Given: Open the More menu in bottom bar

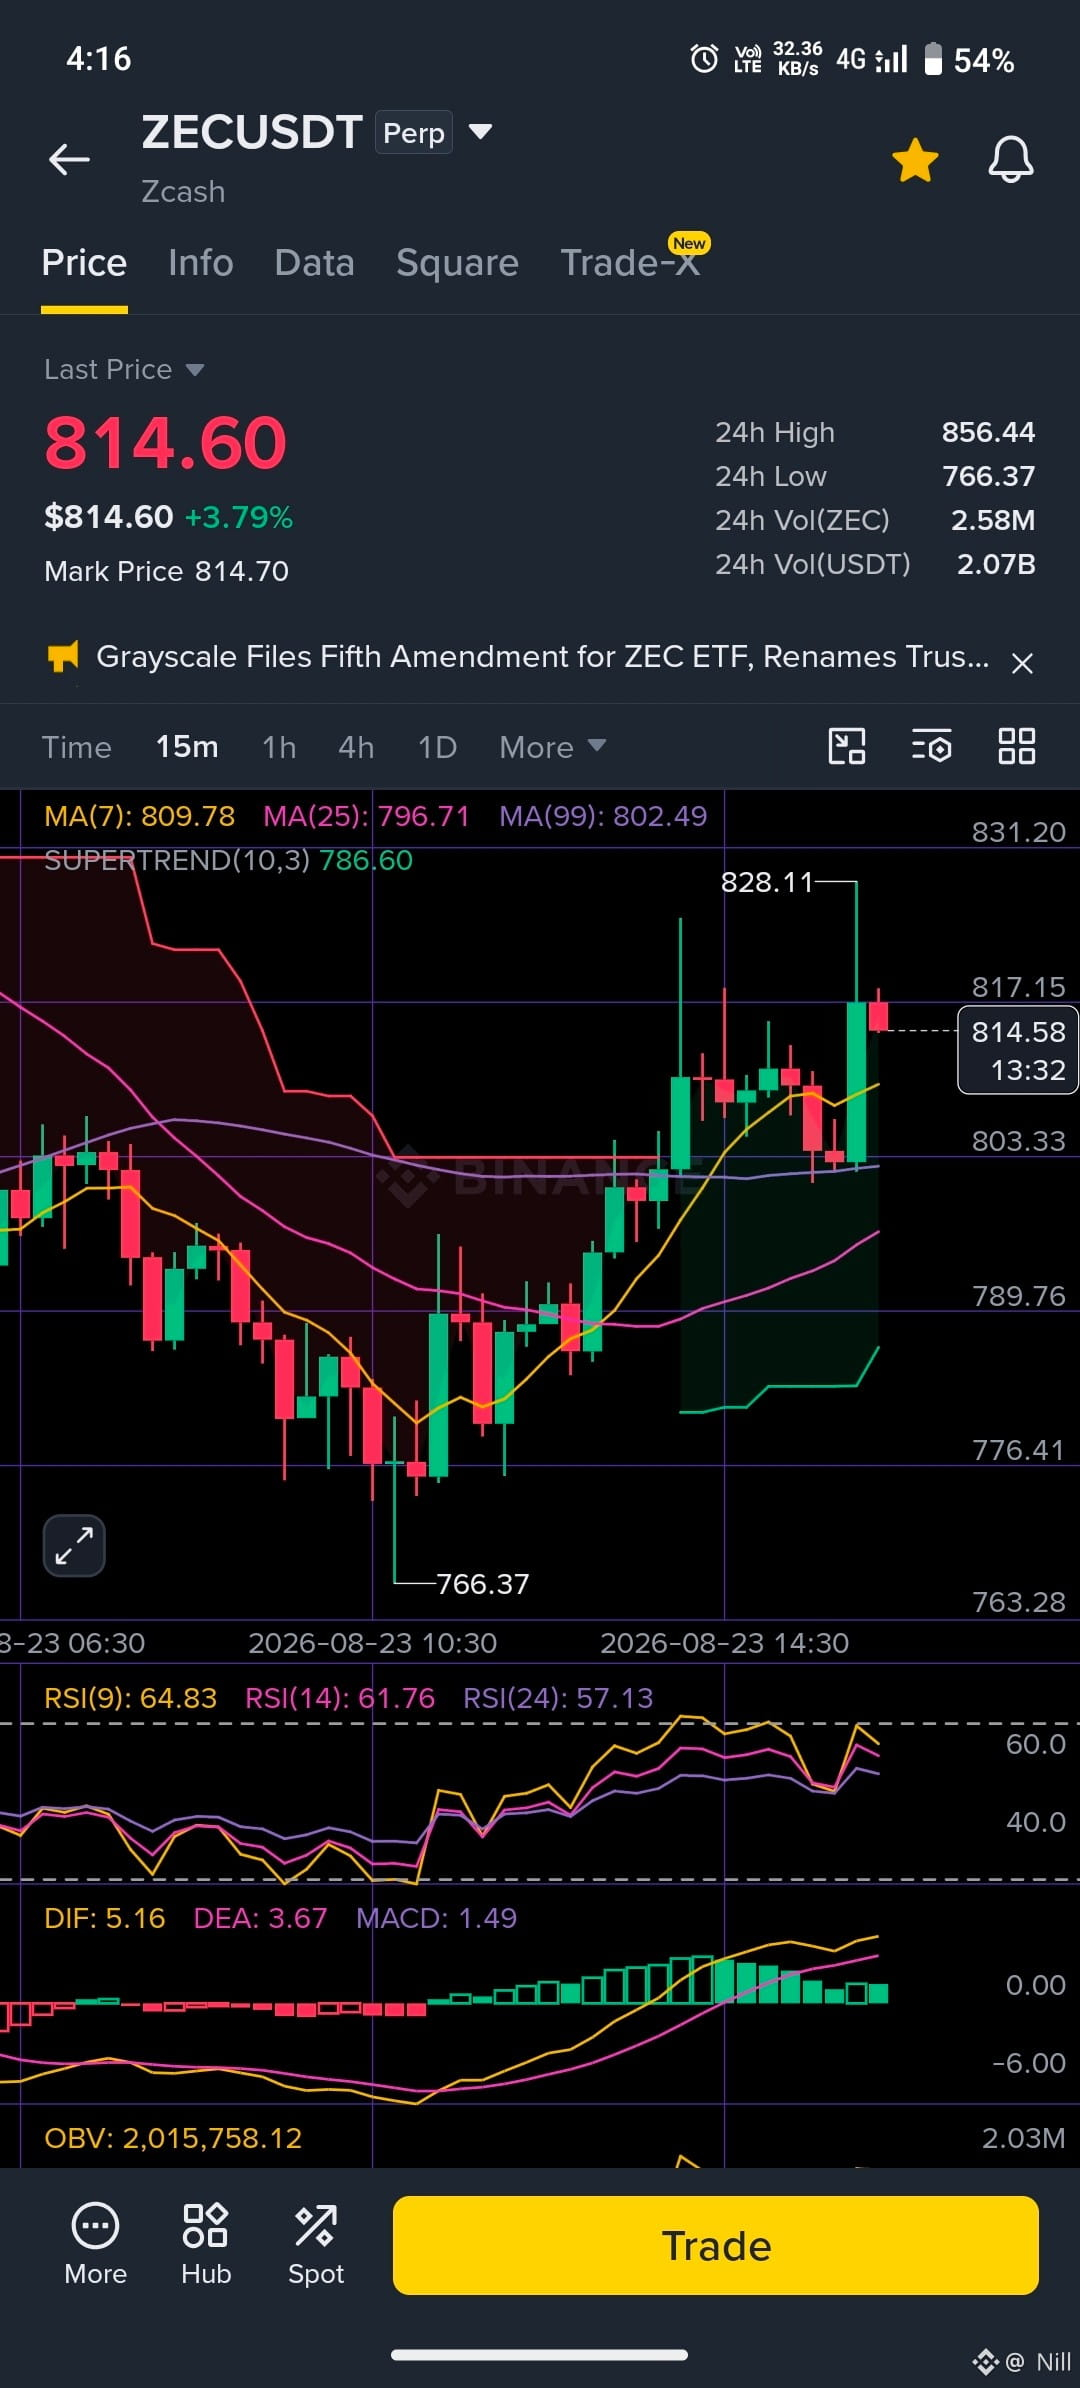Looking at the screenshot, I should pyautogui.click(x=95, y=2245).
